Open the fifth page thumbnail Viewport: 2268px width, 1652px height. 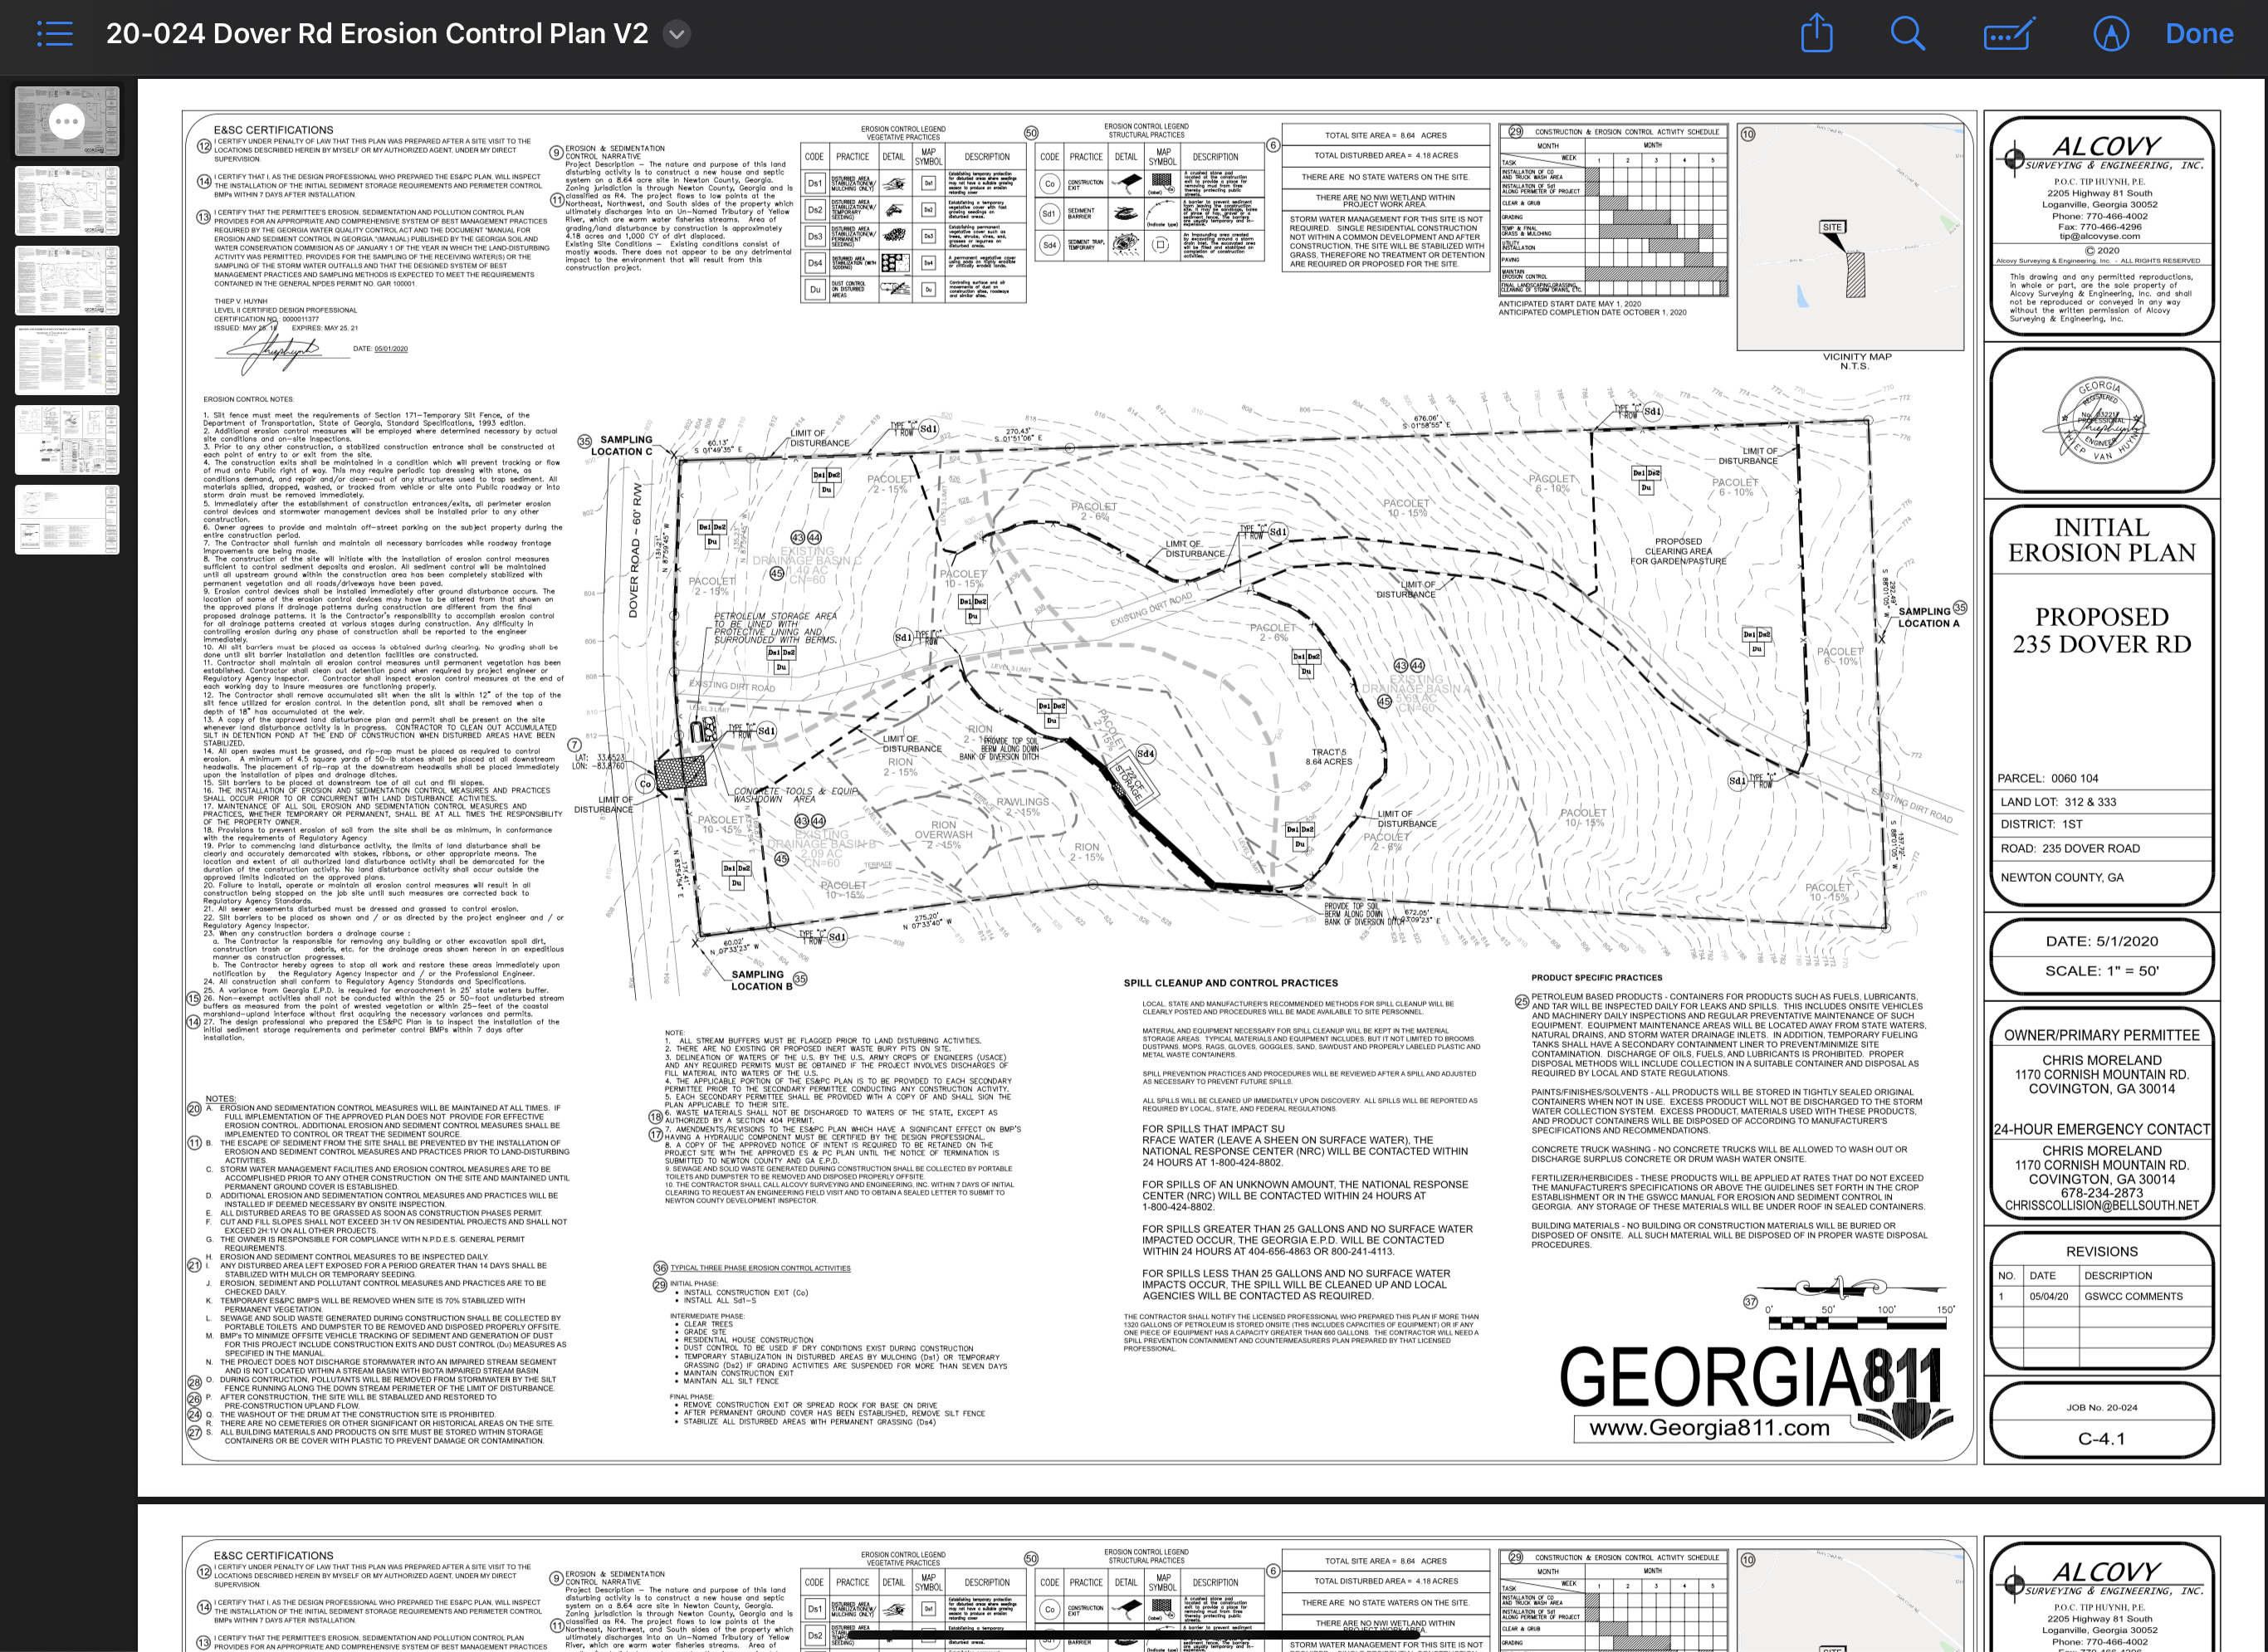pos(67,440)
